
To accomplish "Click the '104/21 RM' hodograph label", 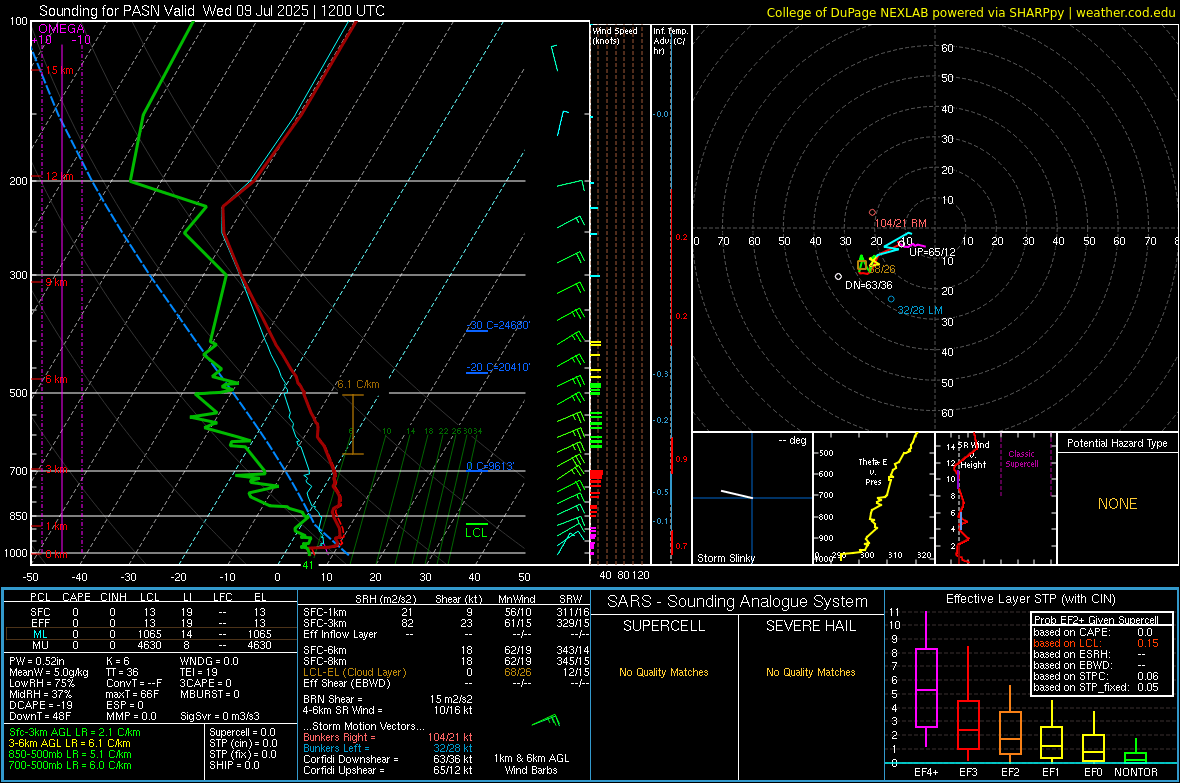I will (901, 224).
